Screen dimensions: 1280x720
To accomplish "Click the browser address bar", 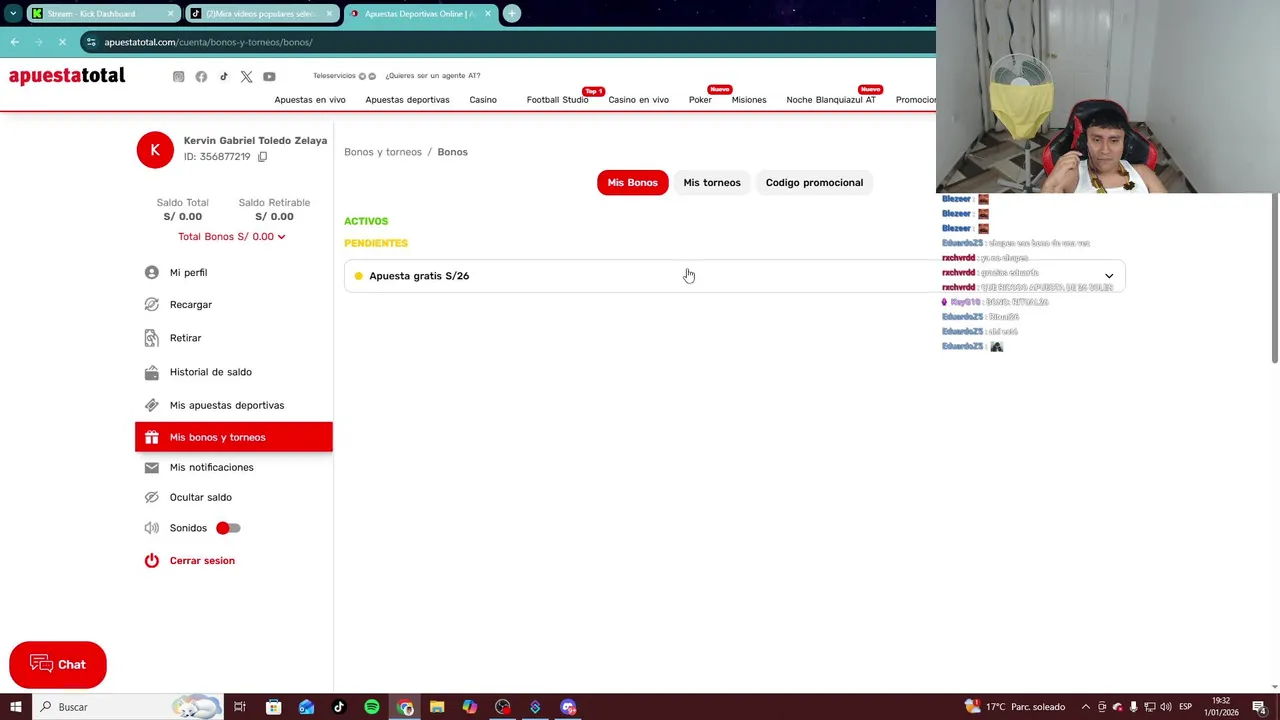I will [x=505, y=42].
